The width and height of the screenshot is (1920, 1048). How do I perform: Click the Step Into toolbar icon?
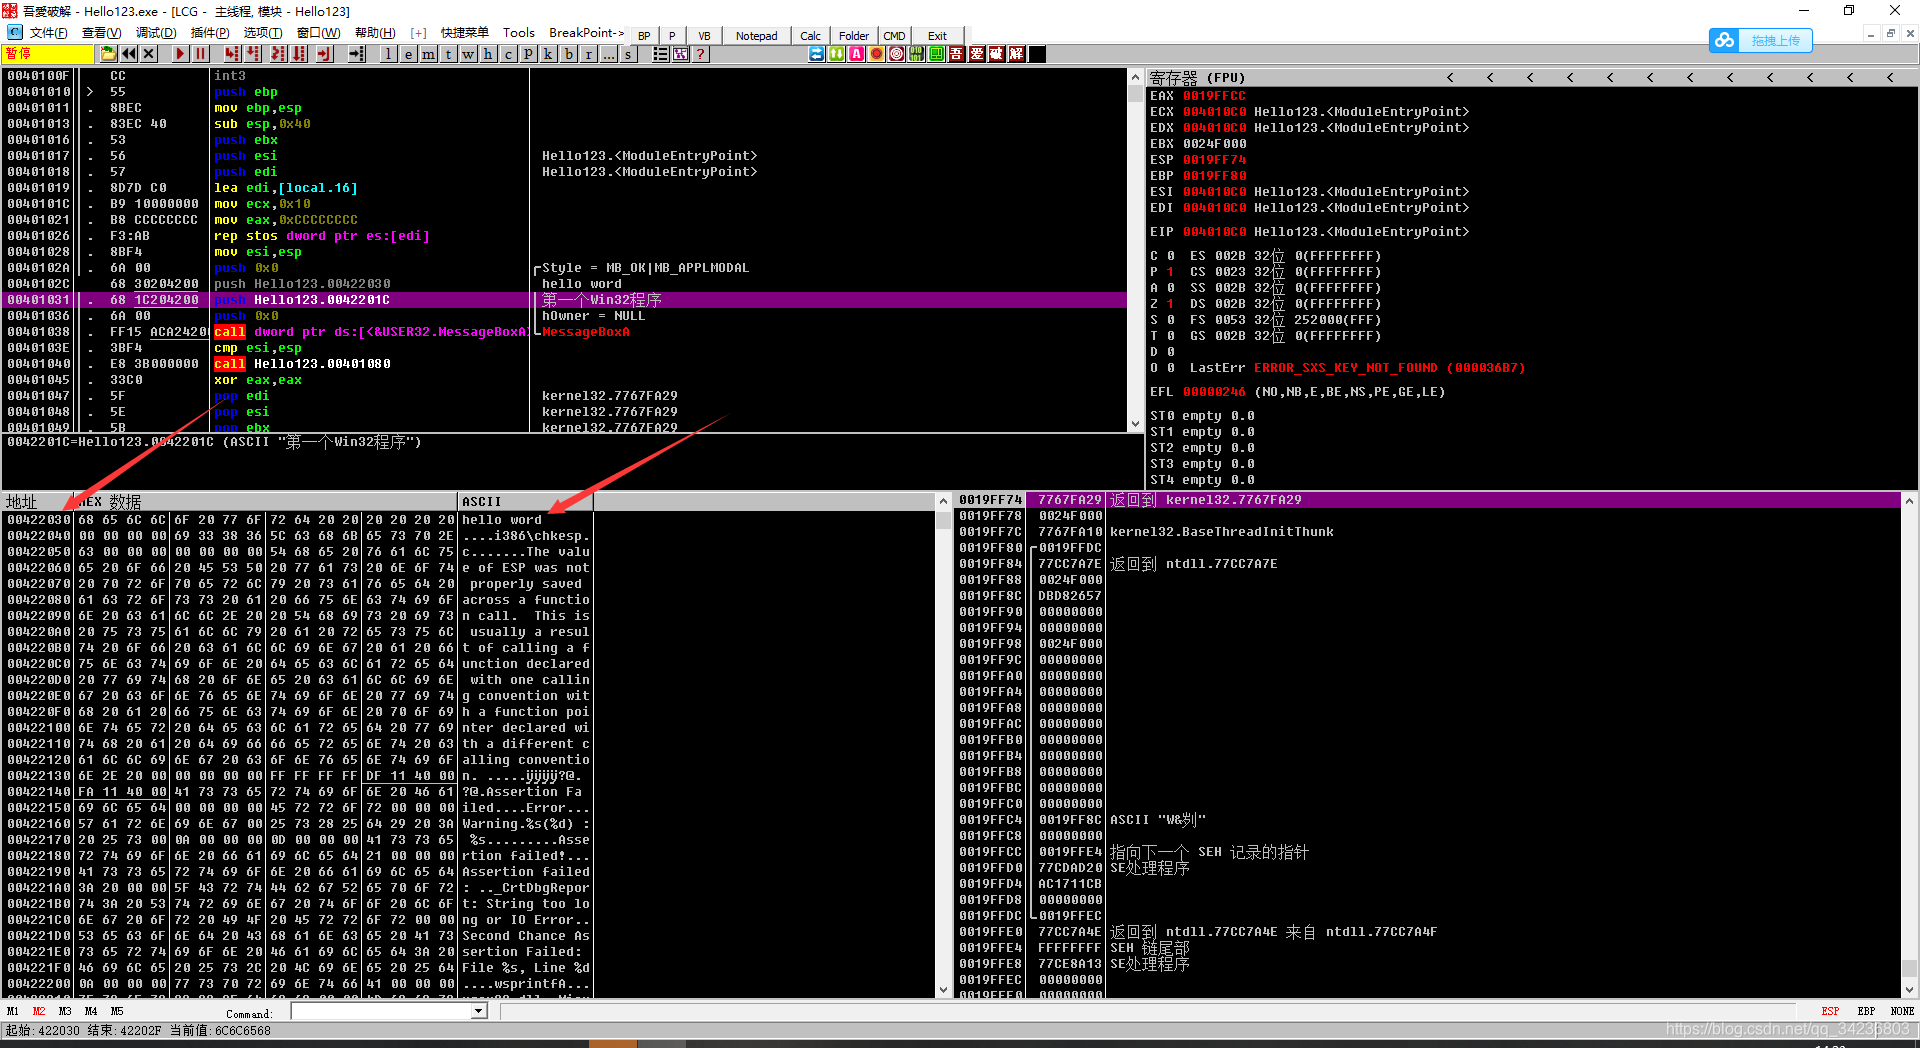tap(233, 54)
